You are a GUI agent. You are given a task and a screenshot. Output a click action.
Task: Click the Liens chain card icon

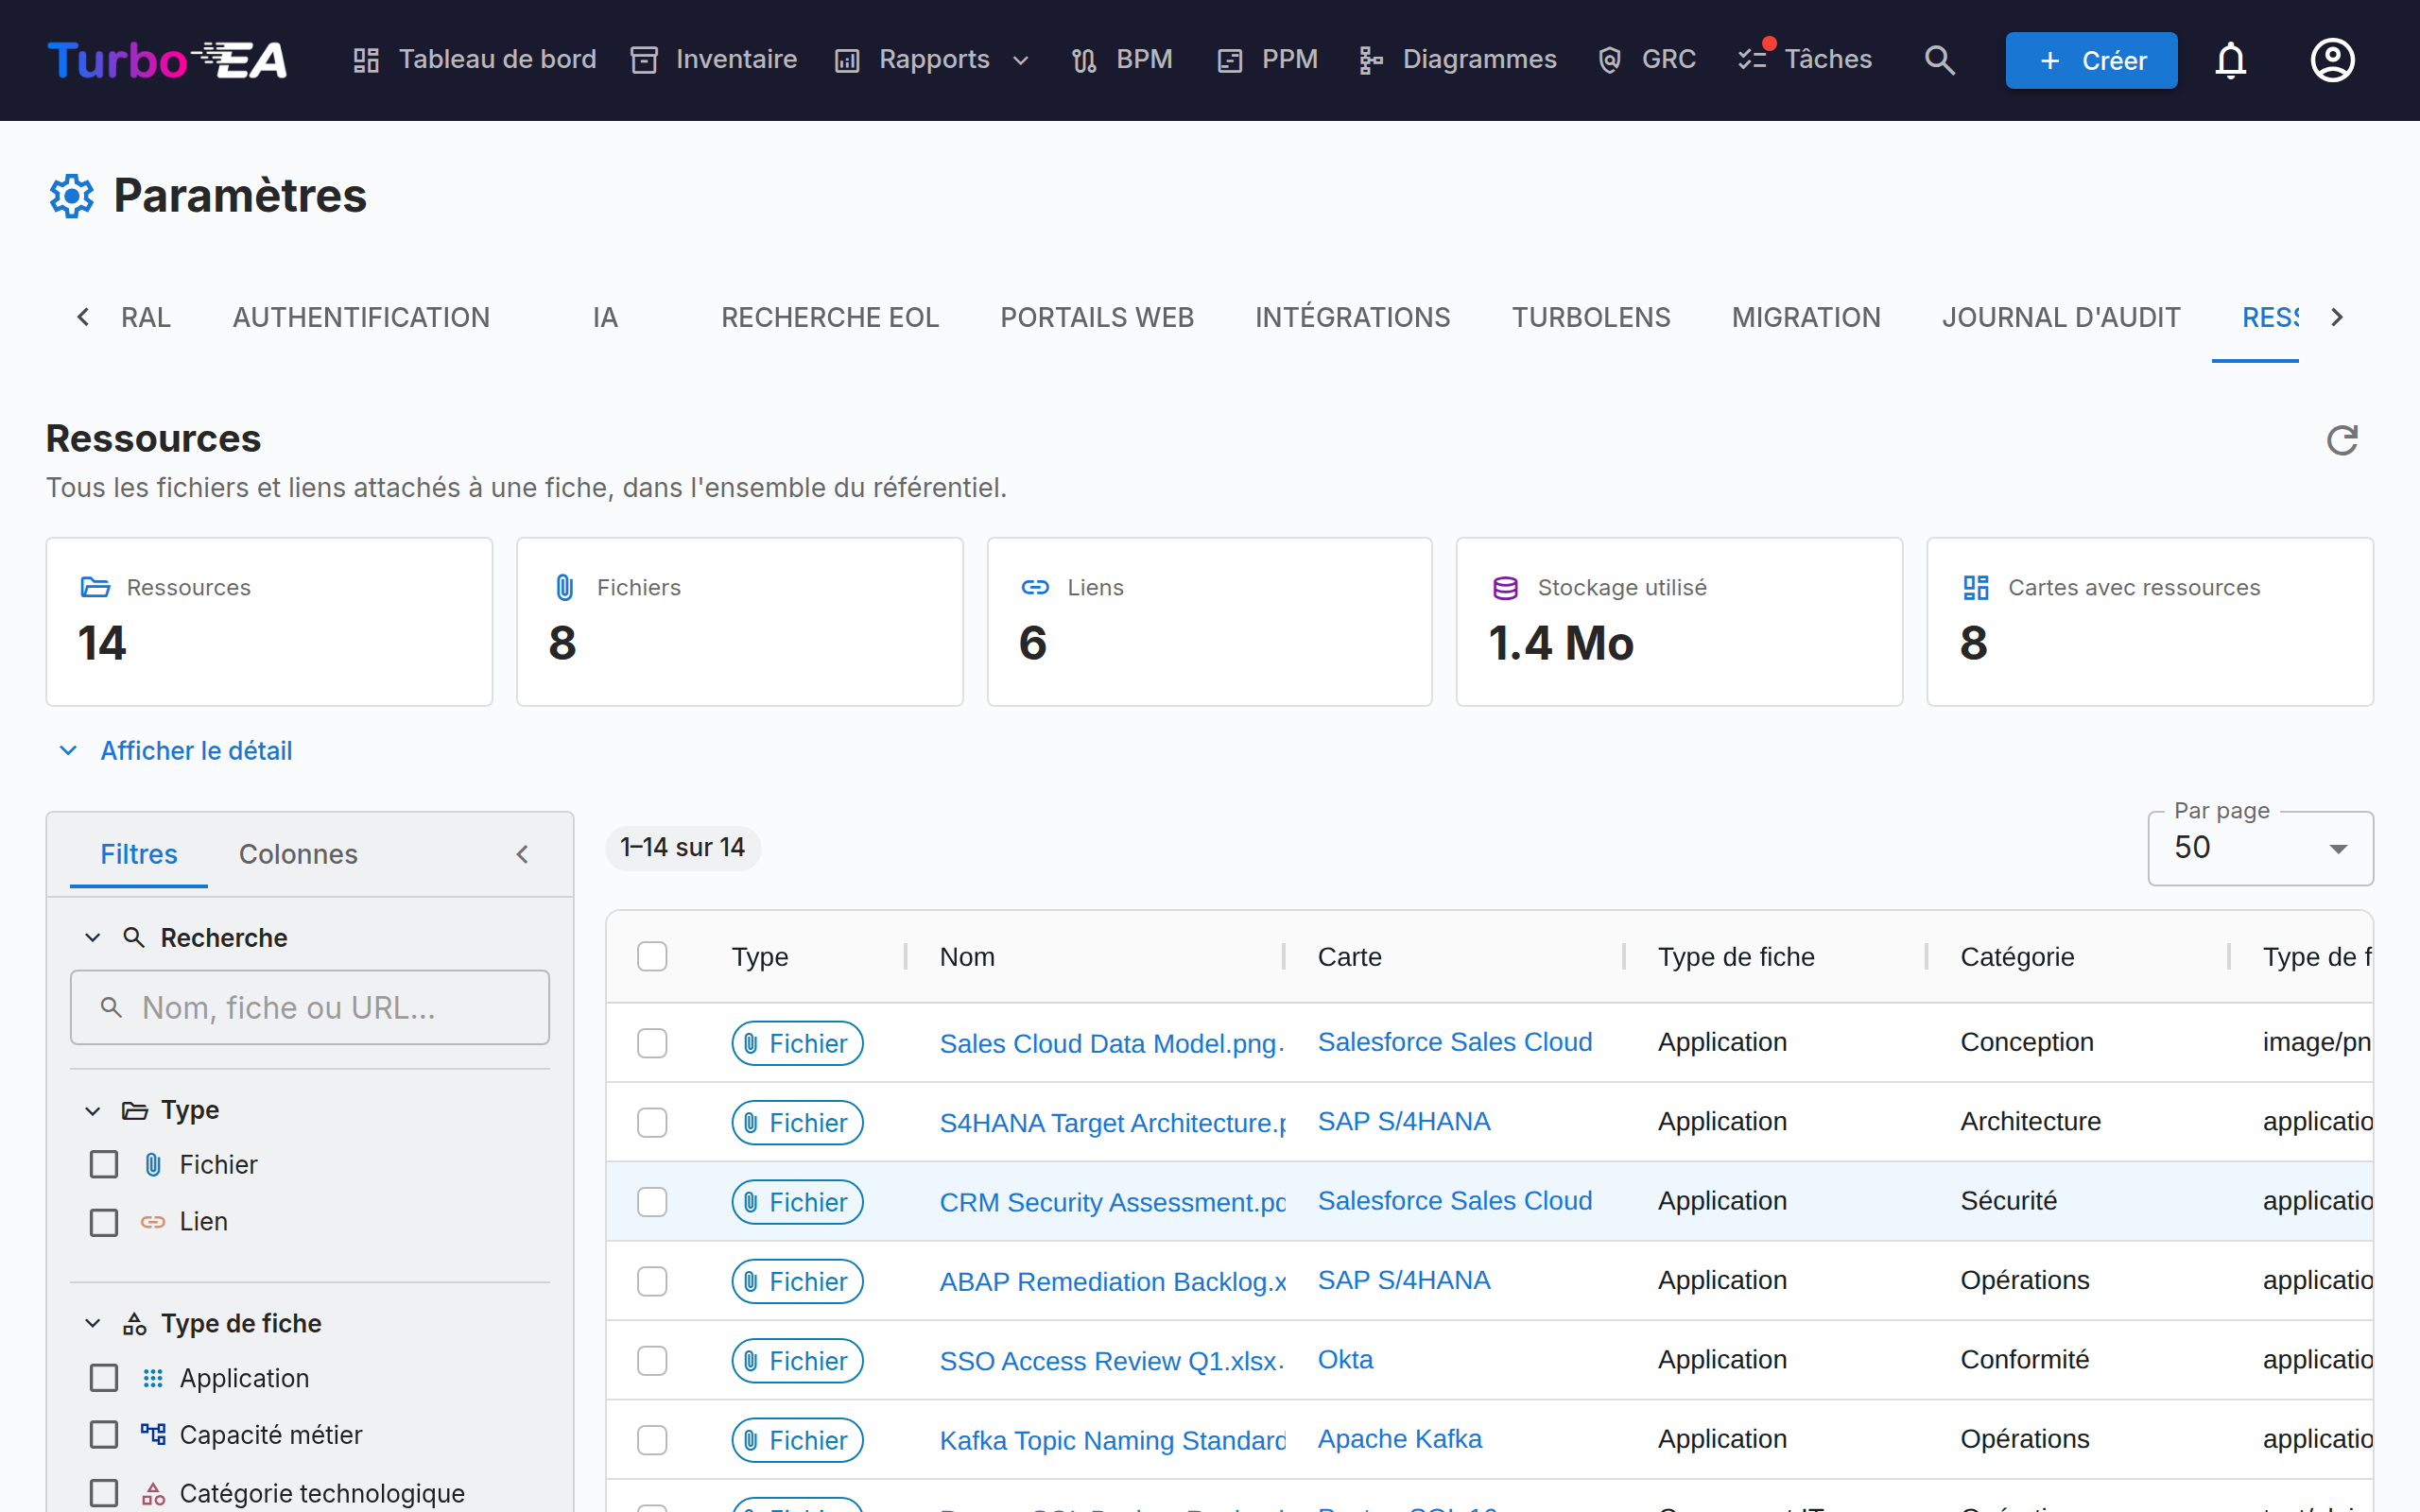point(1035,587)
